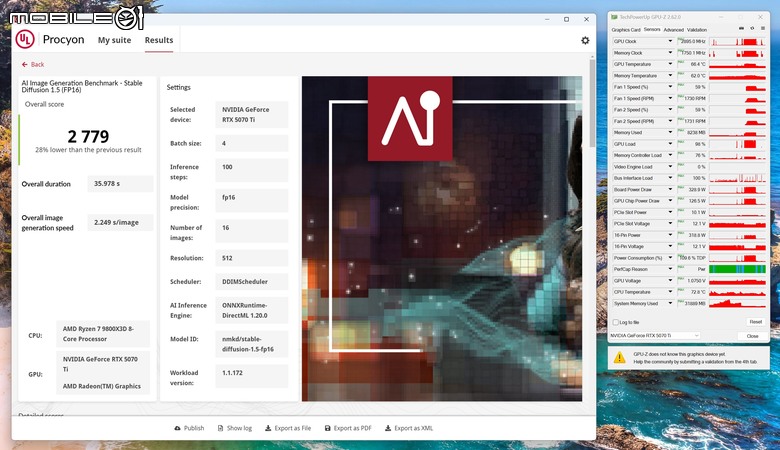Click the generated AI image preview
780x450 pixels.
click(x=442, y=239)
